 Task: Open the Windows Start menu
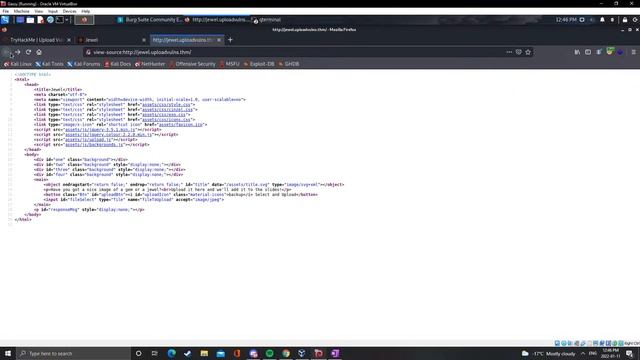pyautogui.click(x=8, y=353)
